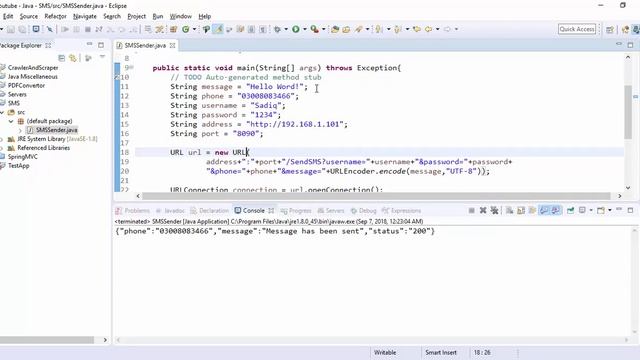Viewport: 640px width, 360px height.
Task: Select the SMSSender.java editor tab
Action: pos(145,45)
